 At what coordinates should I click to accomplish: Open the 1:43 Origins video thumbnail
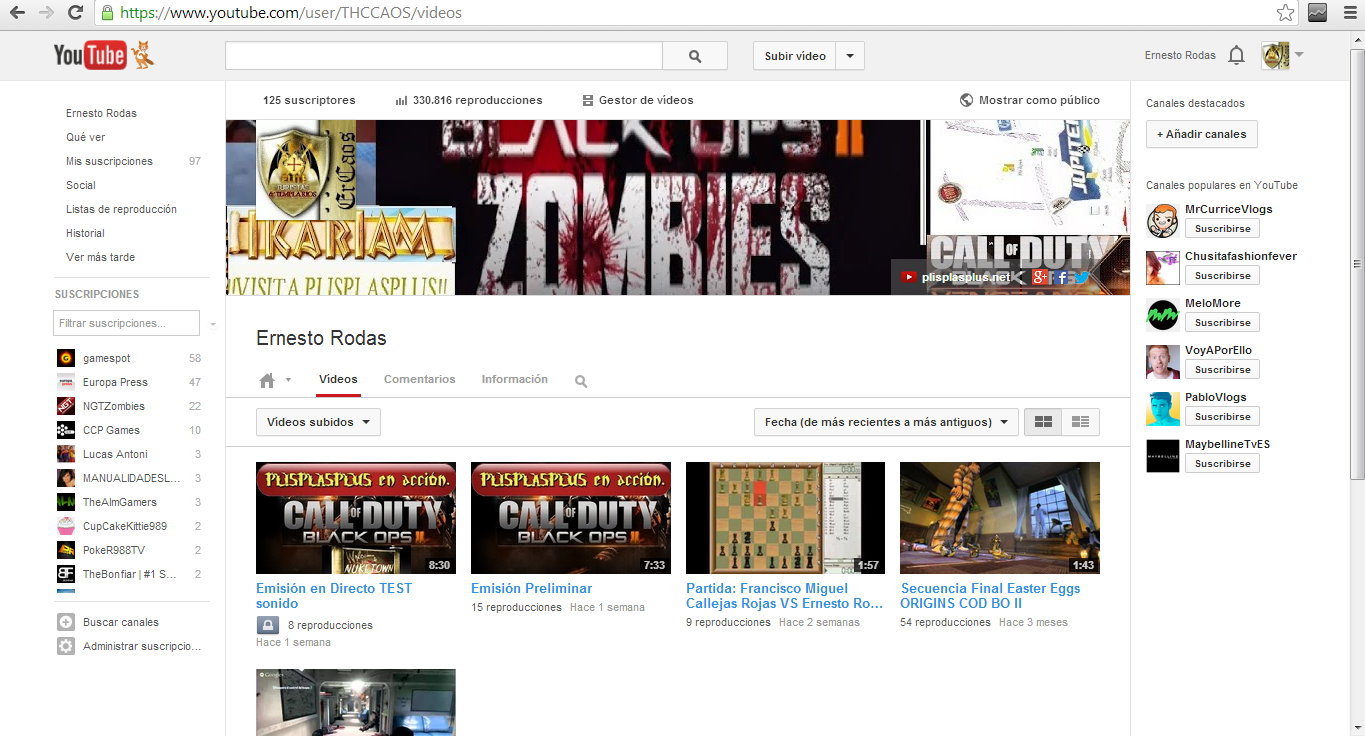(x=1000, y=518)
